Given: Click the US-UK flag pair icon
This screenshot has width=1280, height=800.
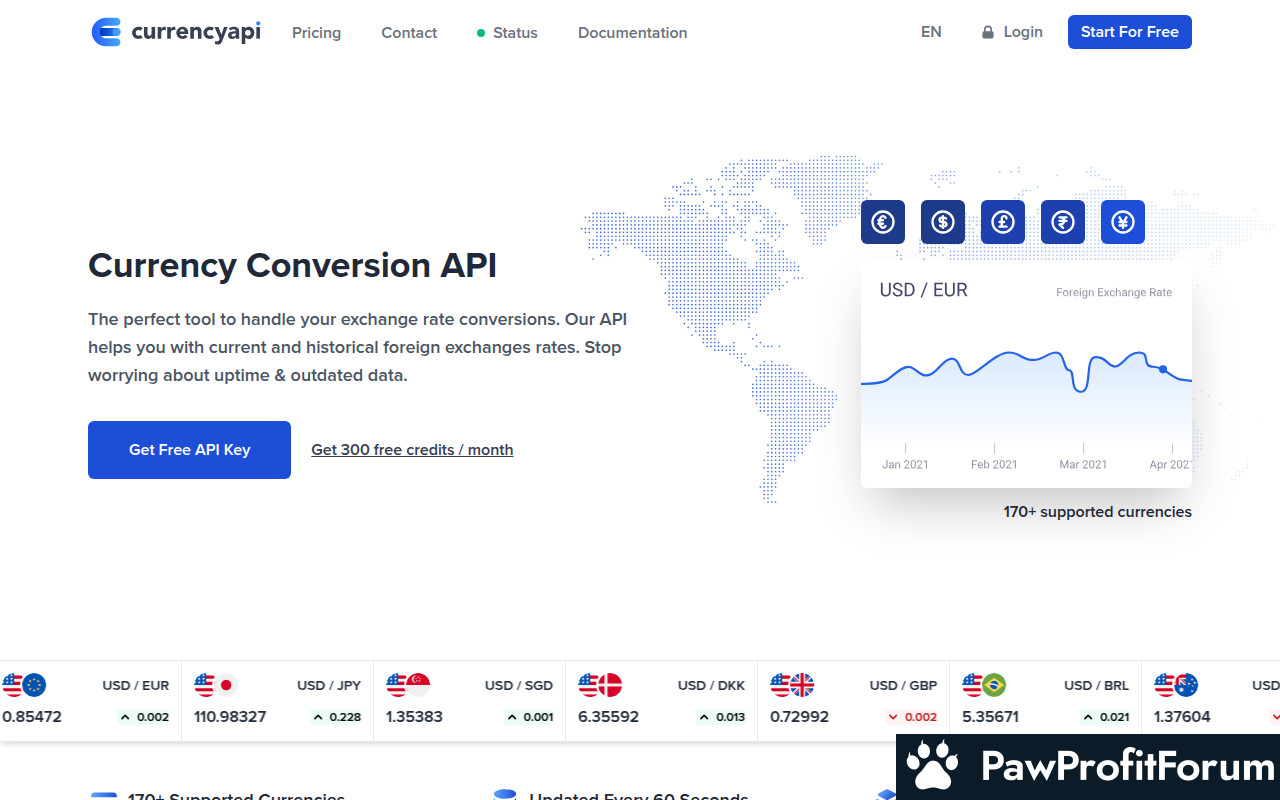Looking at the screenshot, I should pyautogui.click(x=792, y=685).
